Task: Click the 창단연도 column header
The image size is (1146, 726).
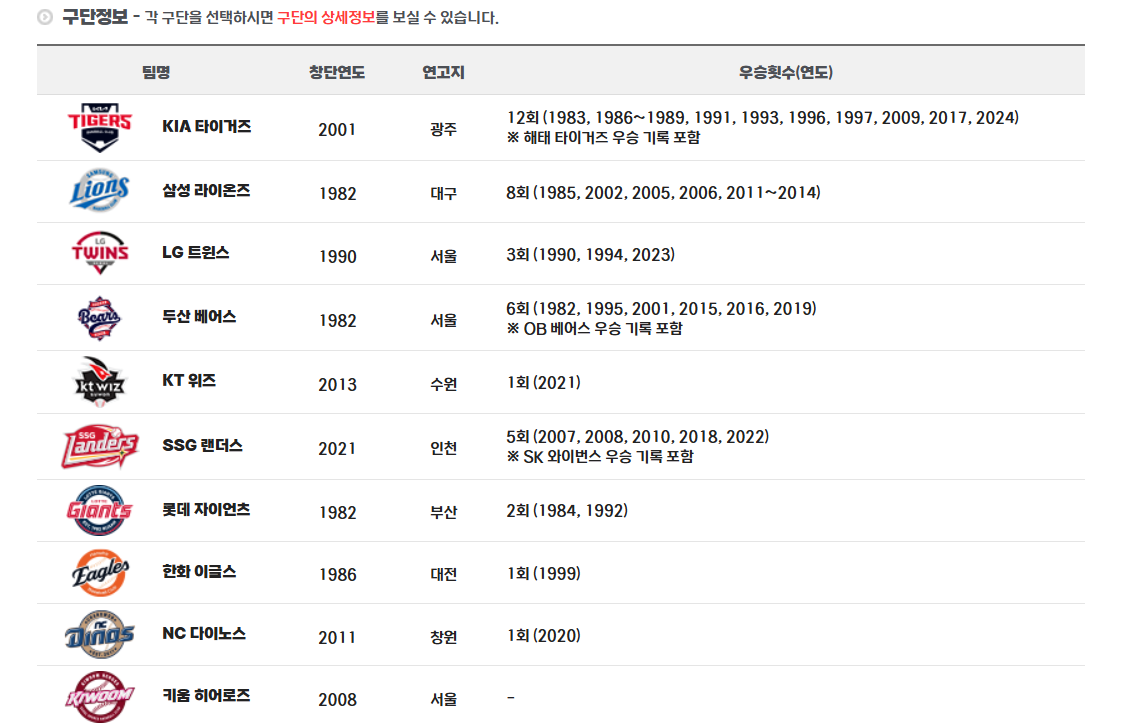Action: click(336, 72)
